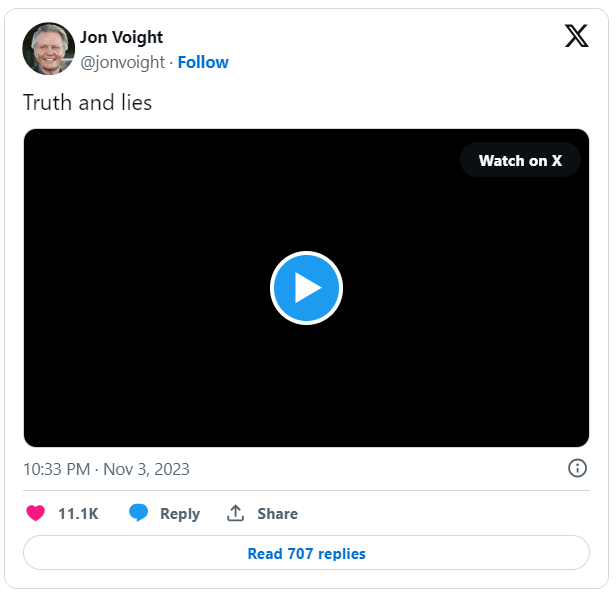Click the blue reply speech bubble icon
Viewport: 616px width, 598px height.
tap(138, 513)
